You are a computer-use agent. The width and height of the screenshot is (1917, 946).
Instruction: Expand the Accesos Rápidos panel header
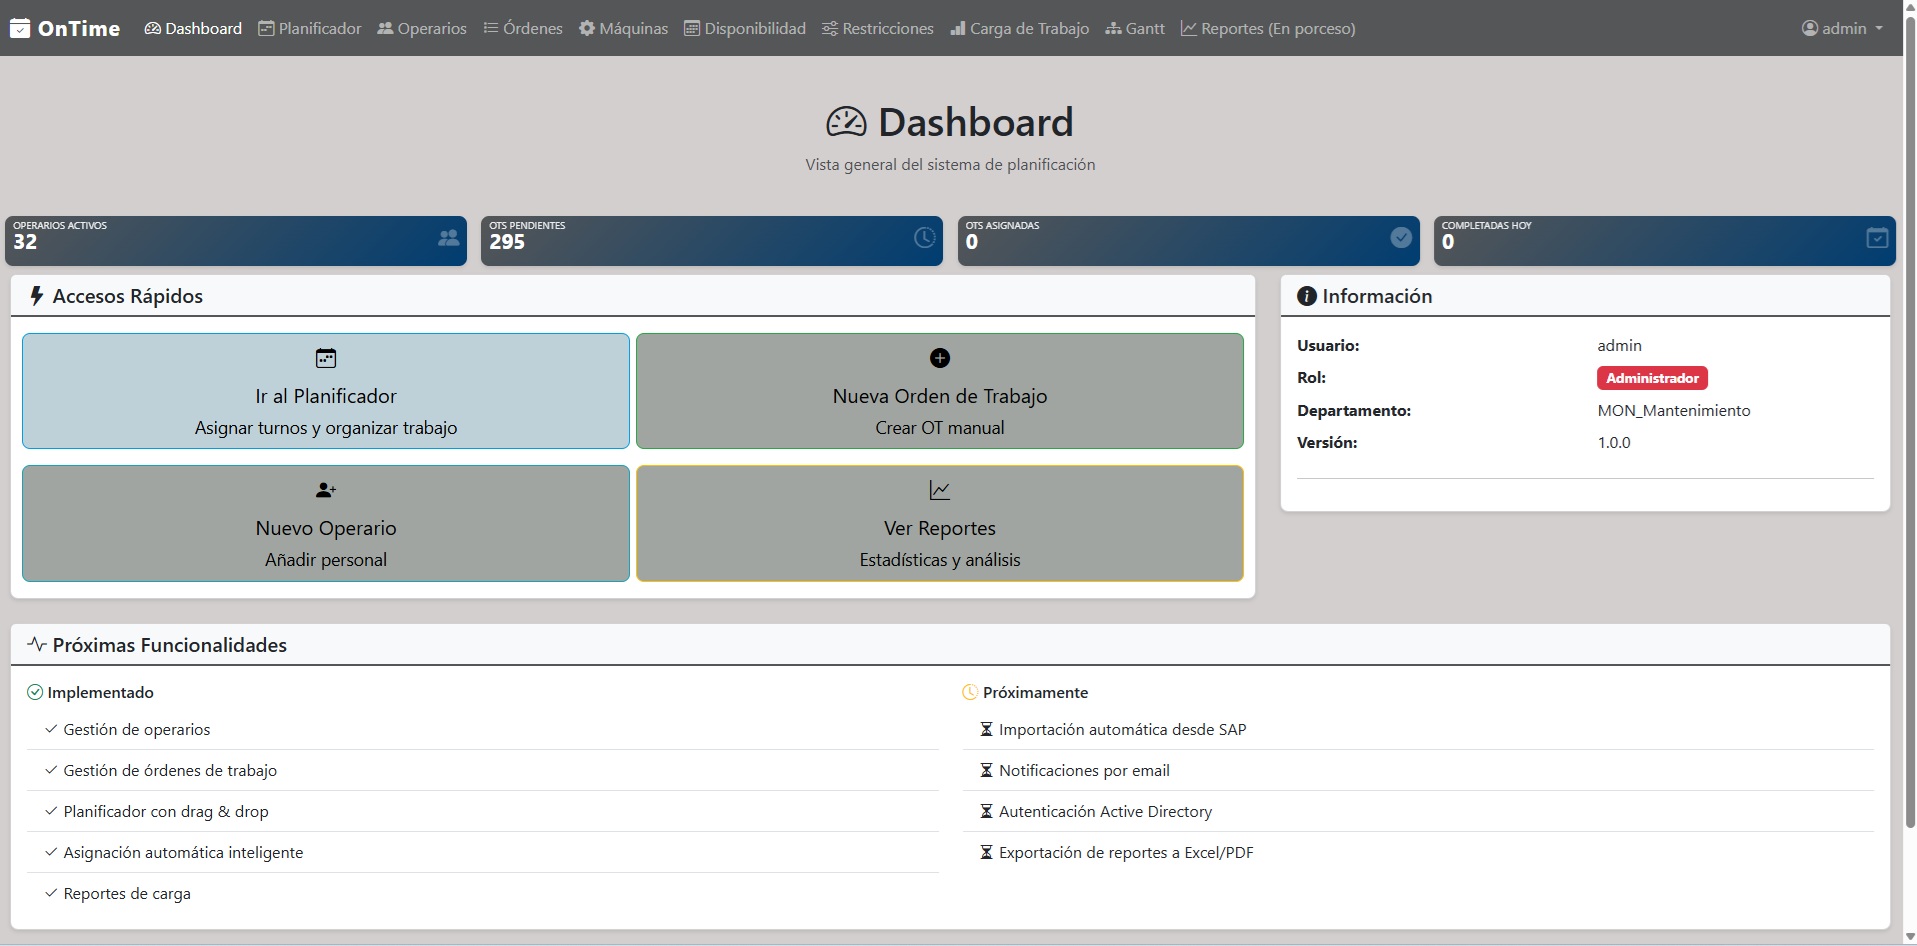click(128, 296)
